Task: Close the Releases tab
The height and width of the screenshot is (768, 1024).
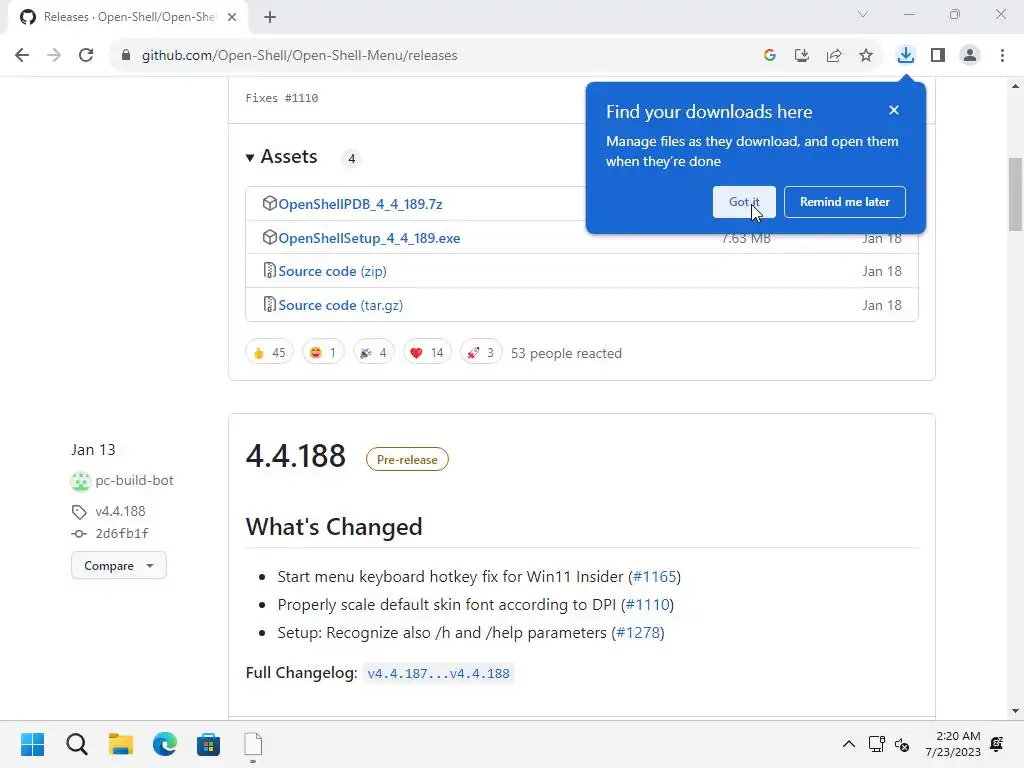Action: pyautogui.click(x=232, y=18)
